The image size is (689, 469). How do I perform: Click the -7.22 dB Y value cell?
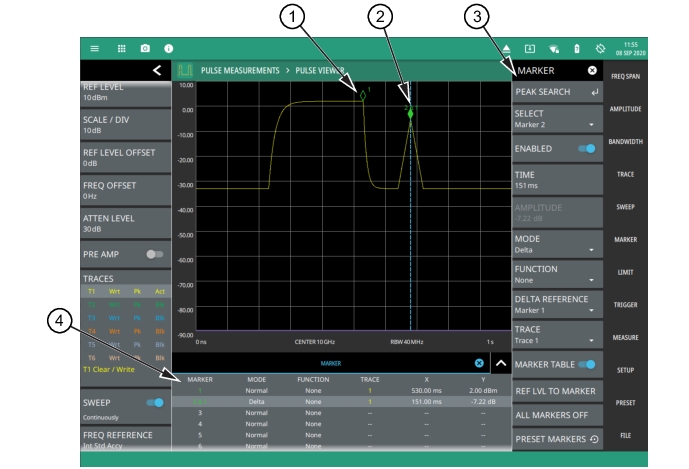[x=483, y=401]
